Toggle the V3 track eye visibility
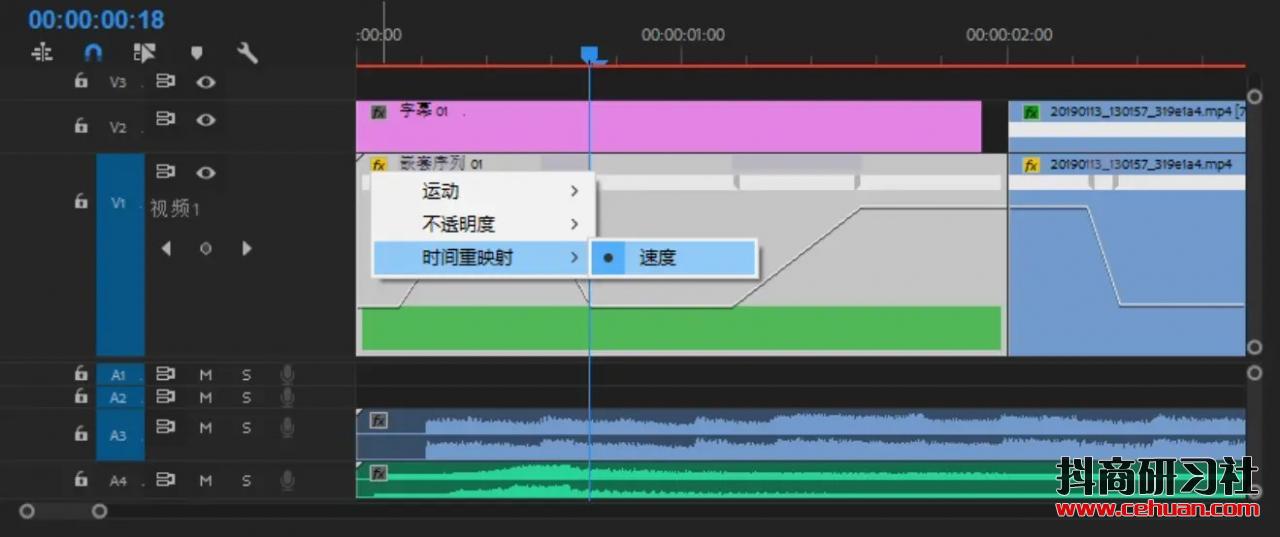The image size is (1280, 537). [206, 82]
